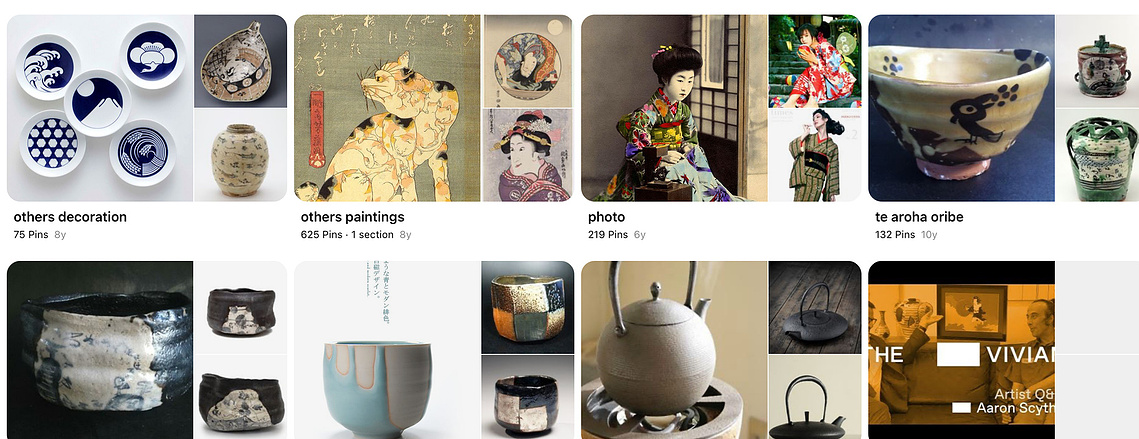Viewport: 1139px width, 439px height.
Task: Open the "others decoration" board title
Action: [x=70, y=217]
